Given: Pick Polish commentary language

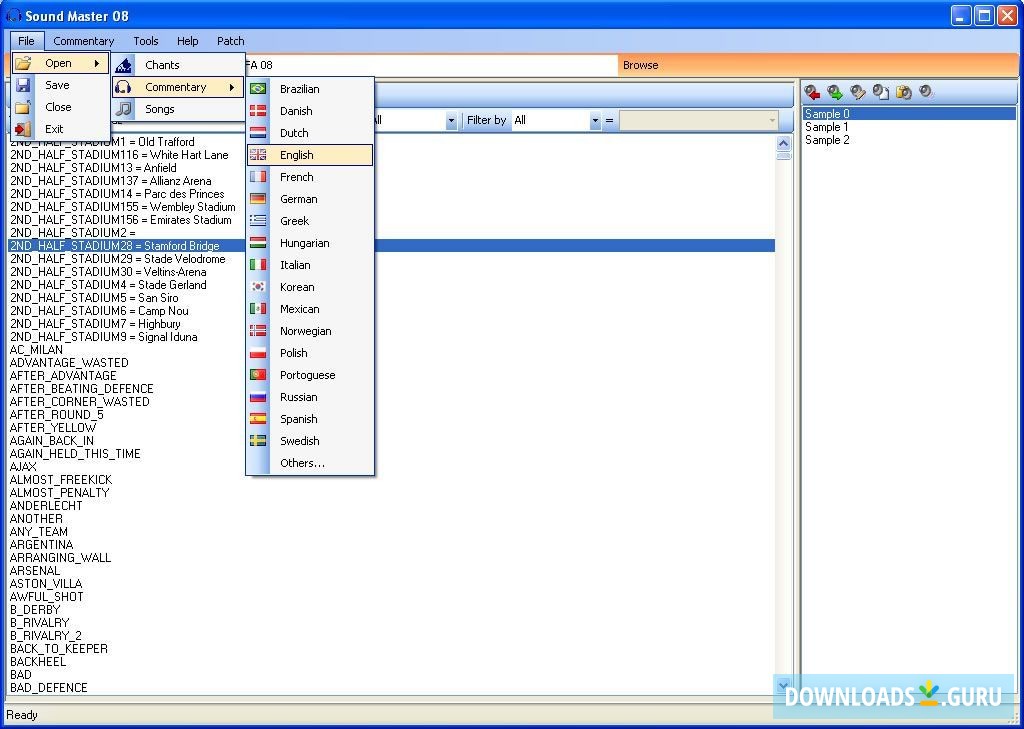Looking at the screenshot, I should click(x=310, y=353).
